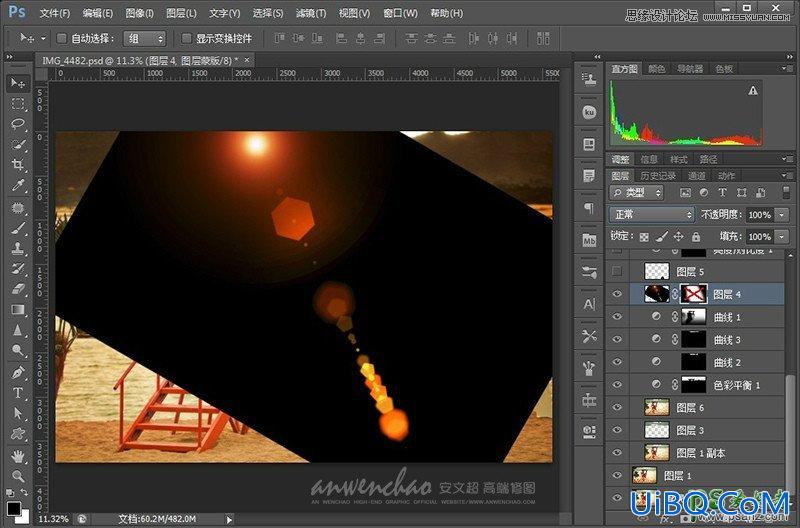This screenshot has height=528, width=800.
Task: Select the Horizontal Type tool
Action: click(x=18, y=393)
